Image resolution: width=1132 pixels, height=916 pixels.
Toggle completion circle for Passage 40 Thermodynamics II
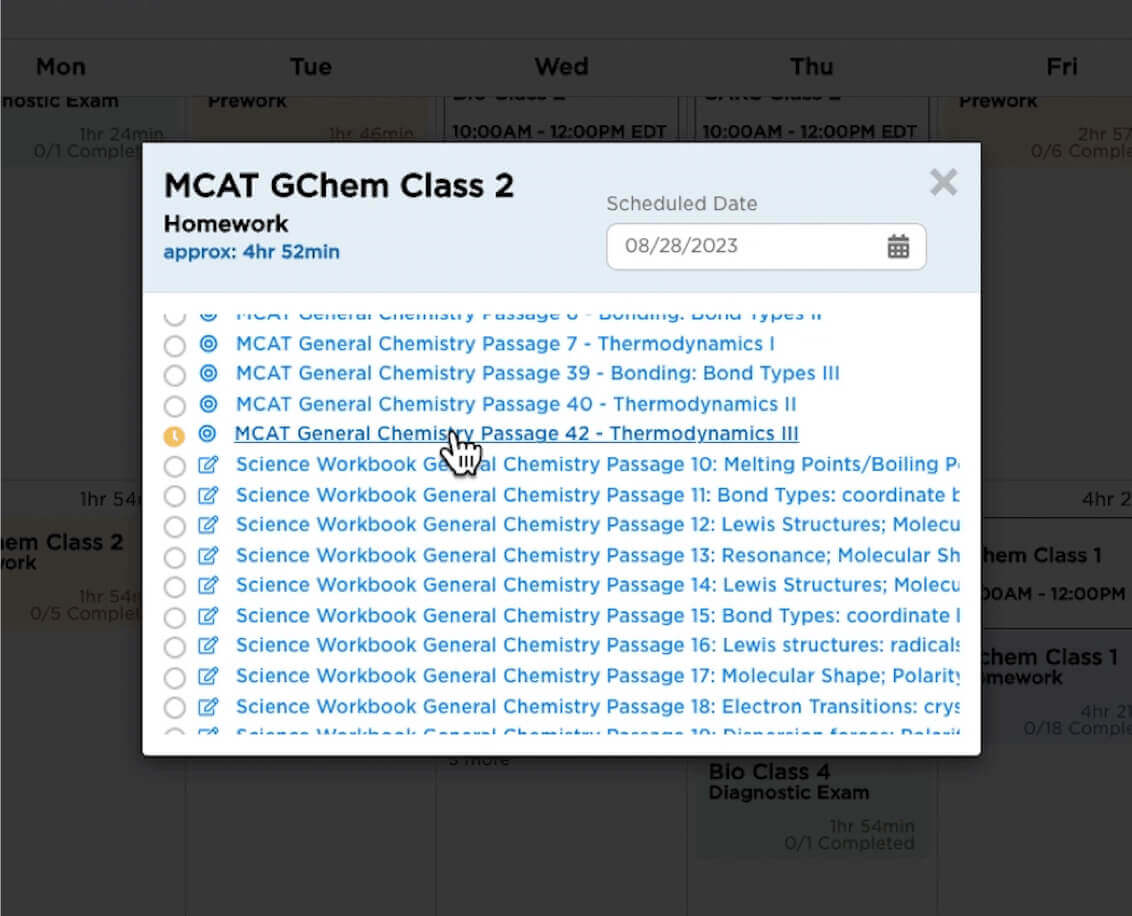pyautogui.click(x=174, y=406)
